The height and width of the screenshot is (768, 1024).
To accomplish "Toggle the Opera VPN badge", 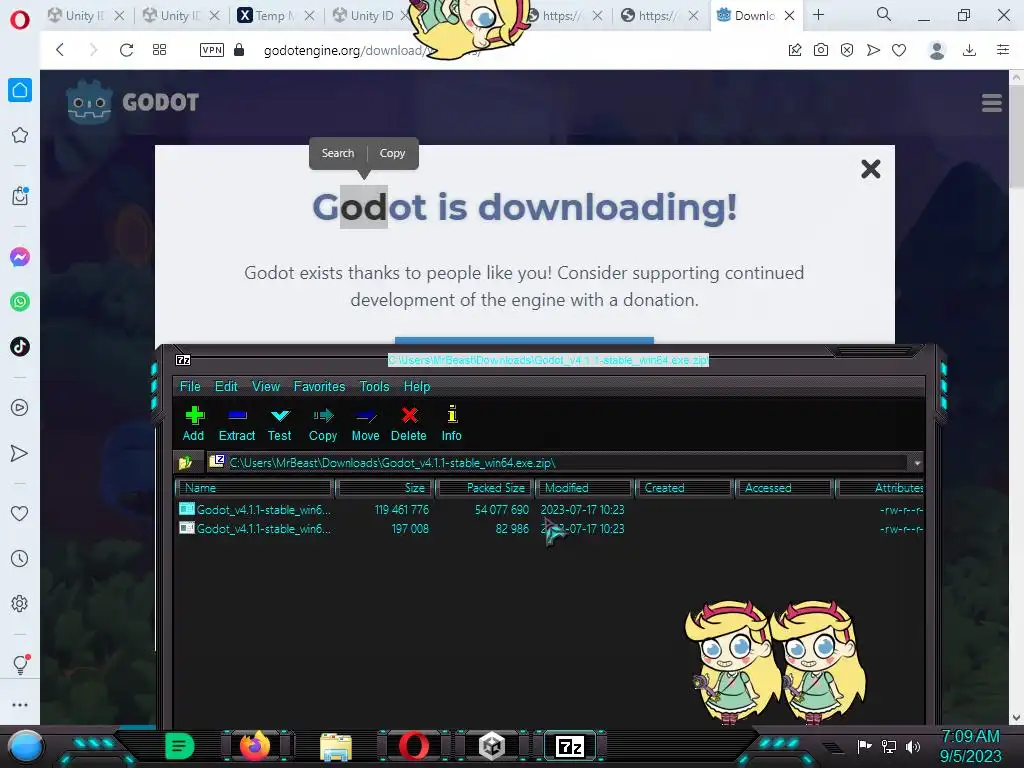I will pos(212,50).
